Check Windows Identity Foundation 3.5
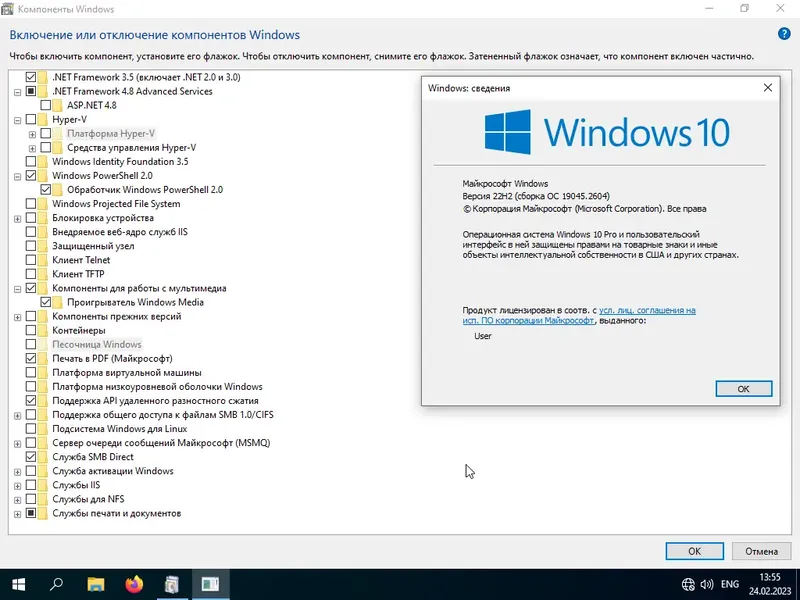 pos(31,162)
